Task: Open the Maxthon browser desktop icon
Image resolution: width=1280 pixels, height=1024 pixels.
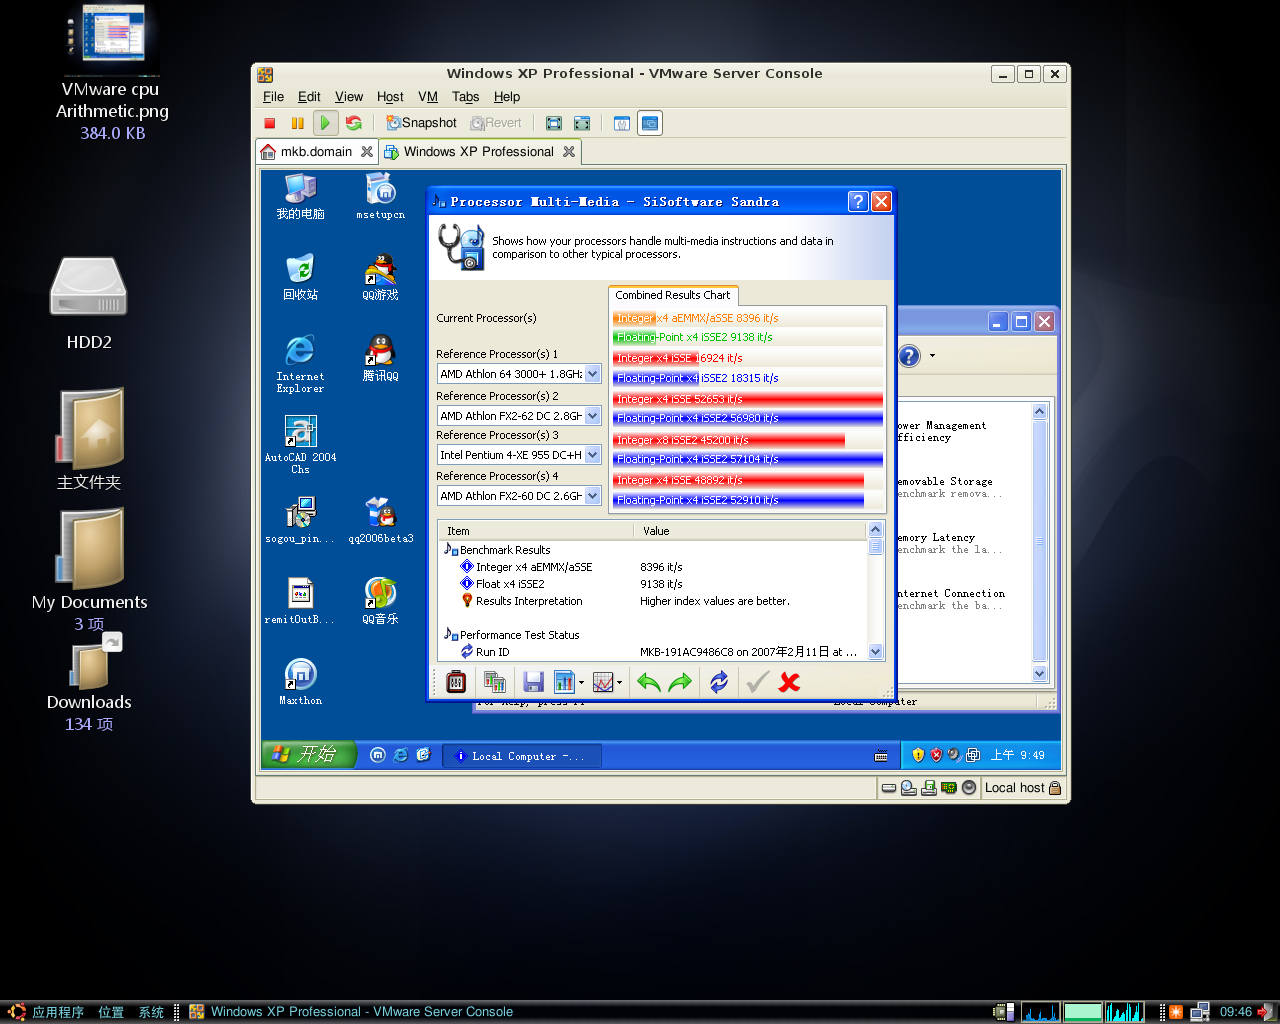Action: coord(300,681)
